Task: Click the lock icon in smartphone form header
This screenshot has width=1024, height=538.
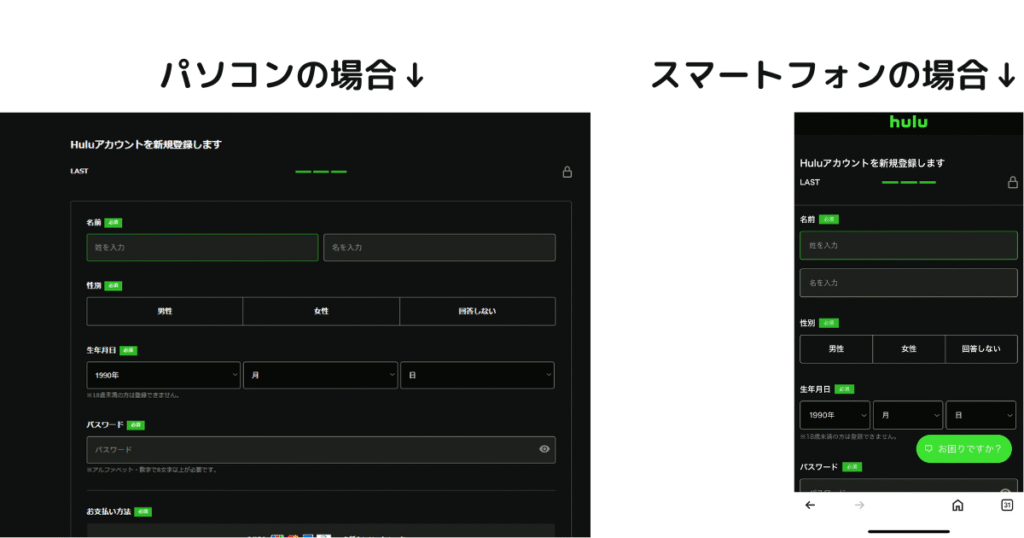Action: 1012,182
